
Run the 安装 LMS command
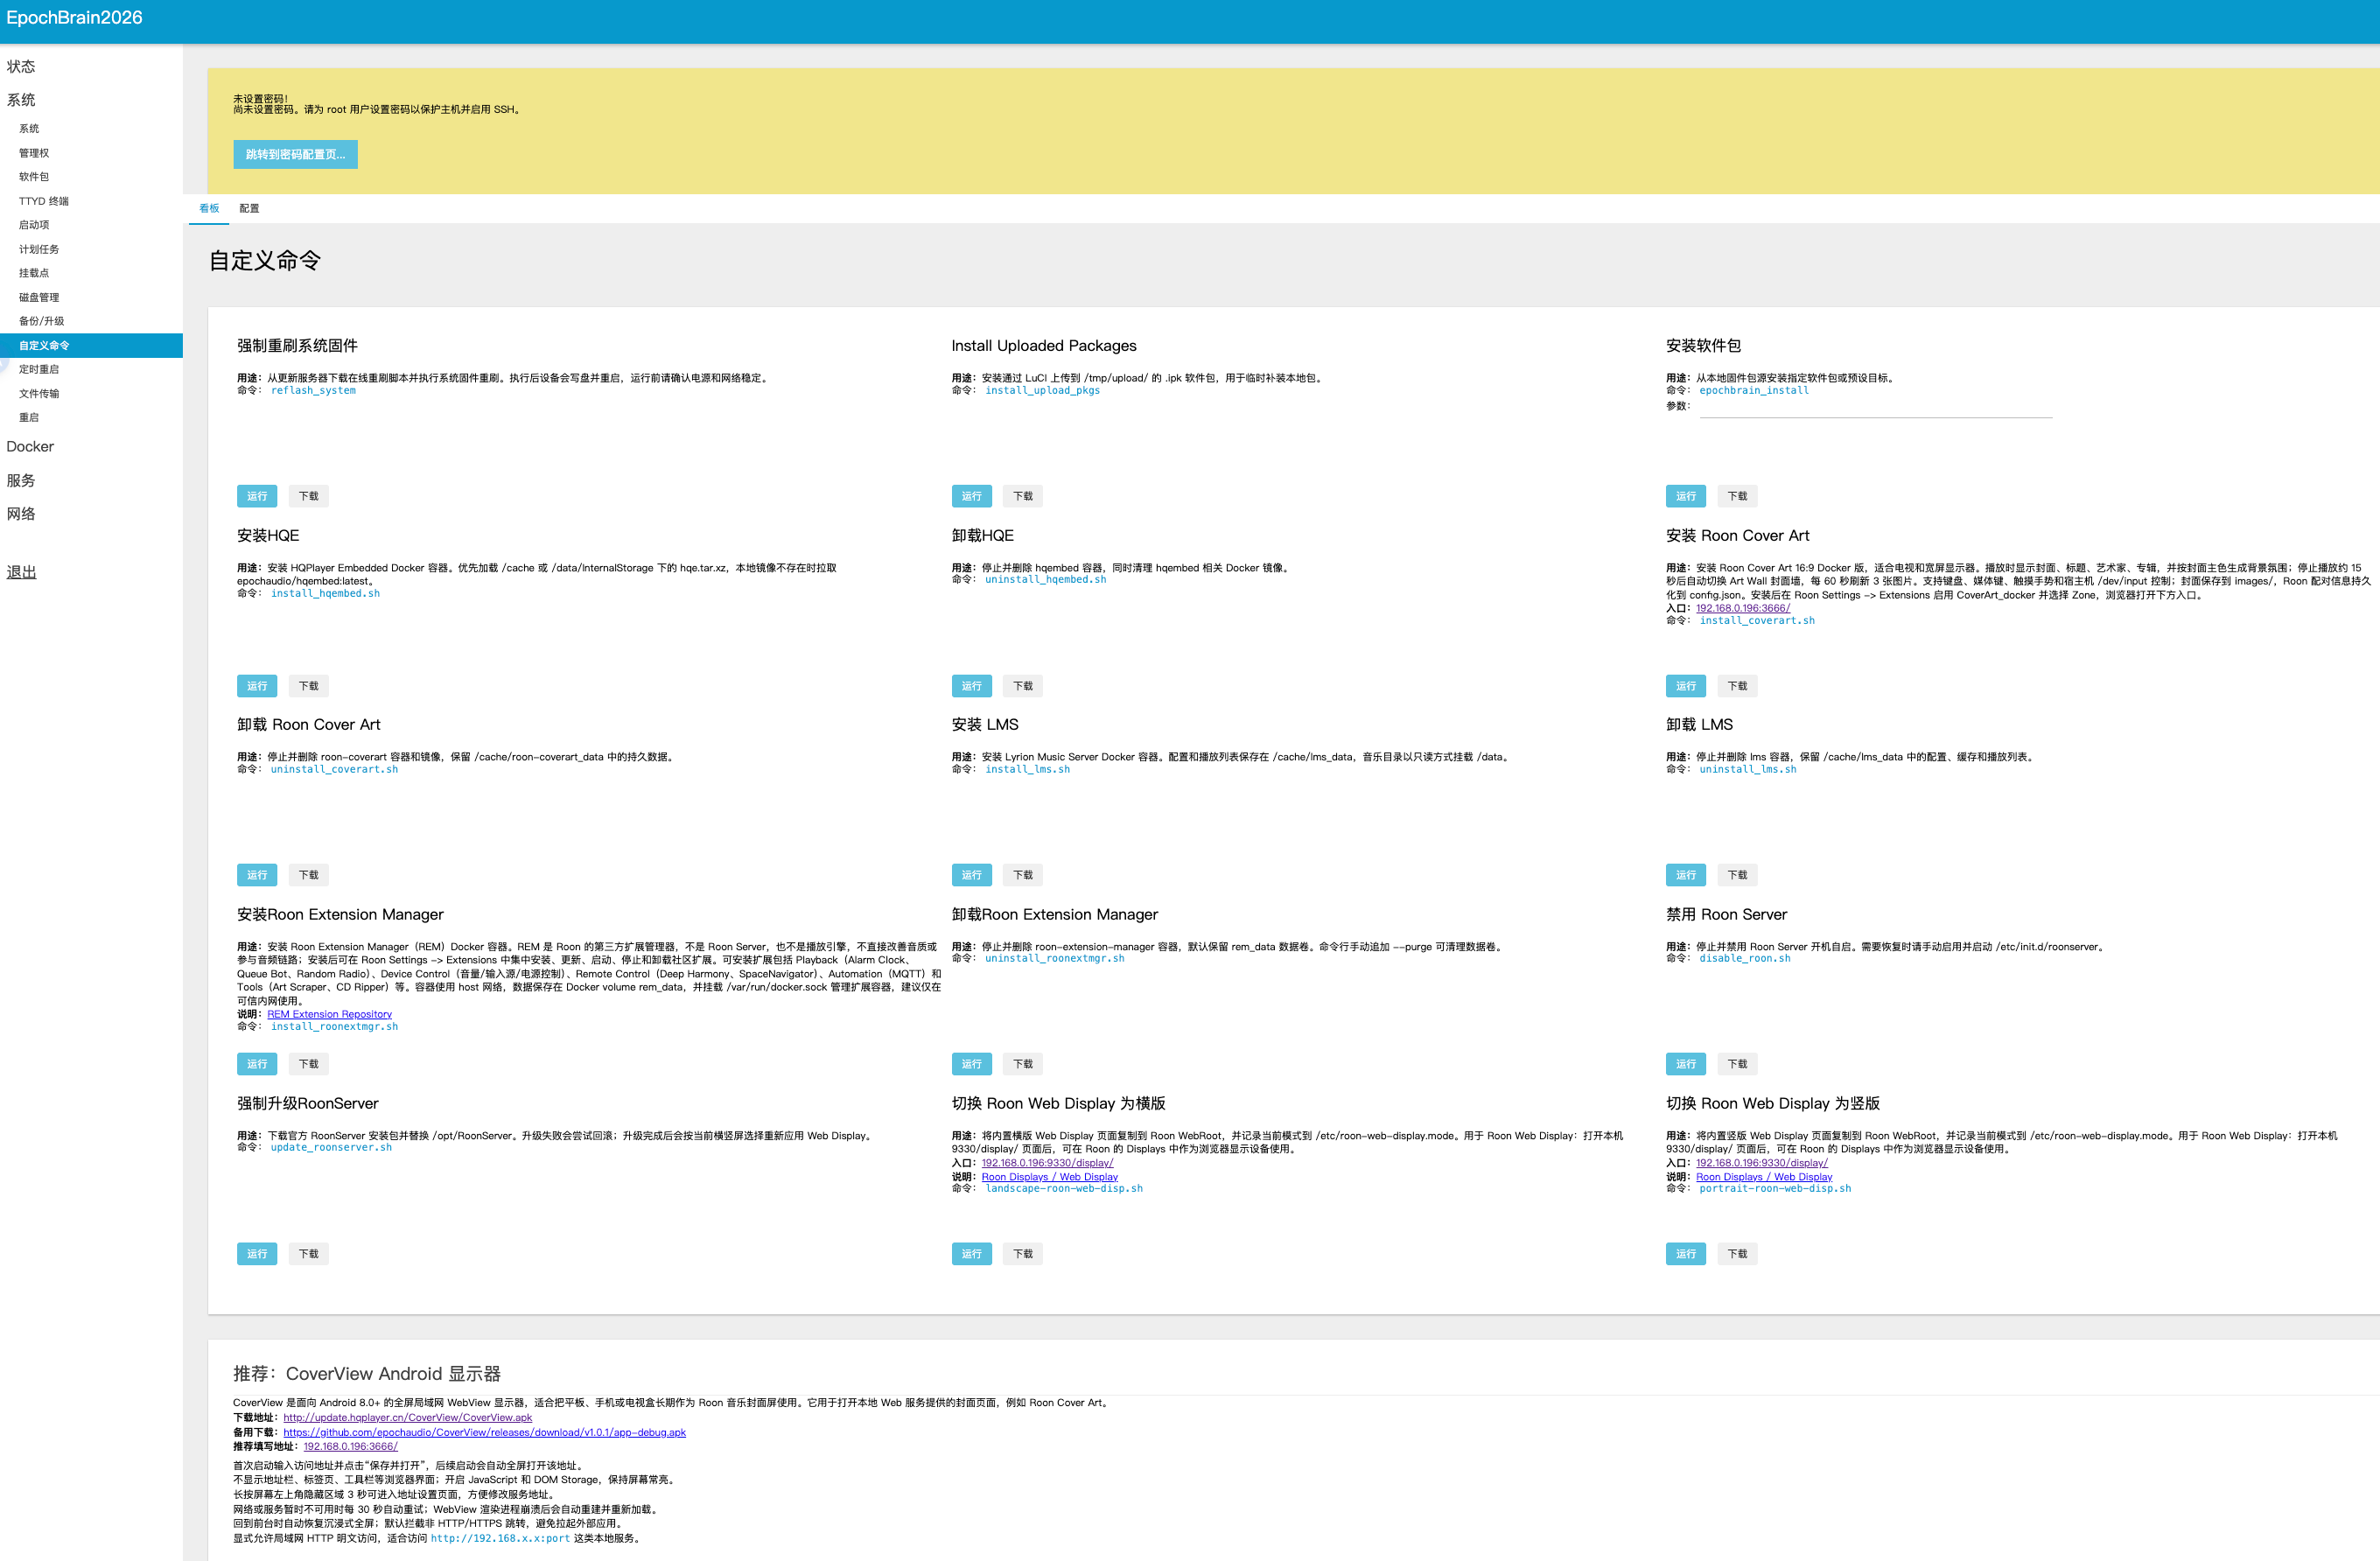(x=971, y=875)
